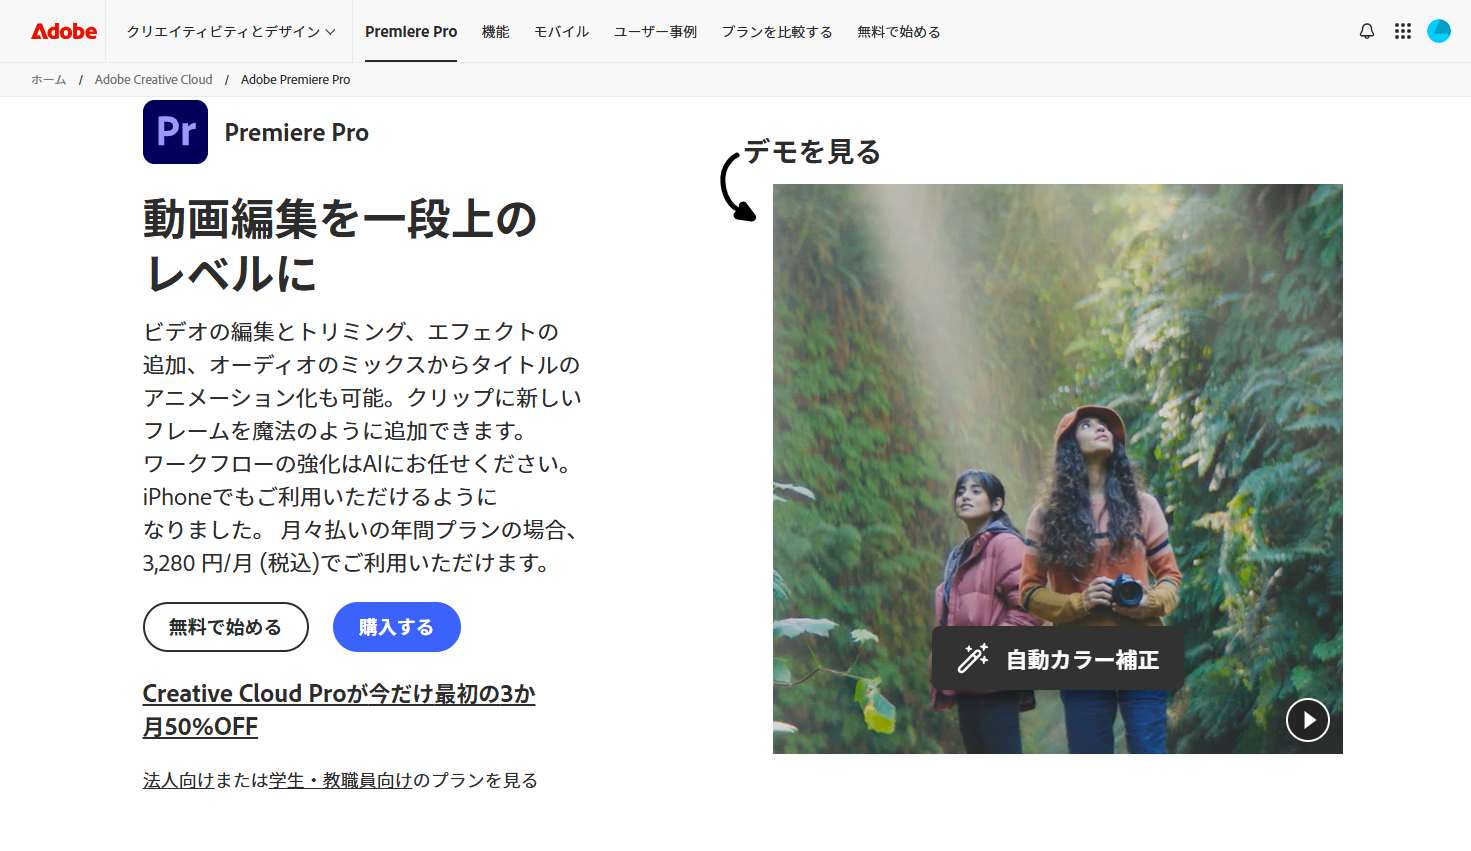Open the app switcher grid icon
This screenshot has width=1471, height=851.
click(x=1403, y=31)
